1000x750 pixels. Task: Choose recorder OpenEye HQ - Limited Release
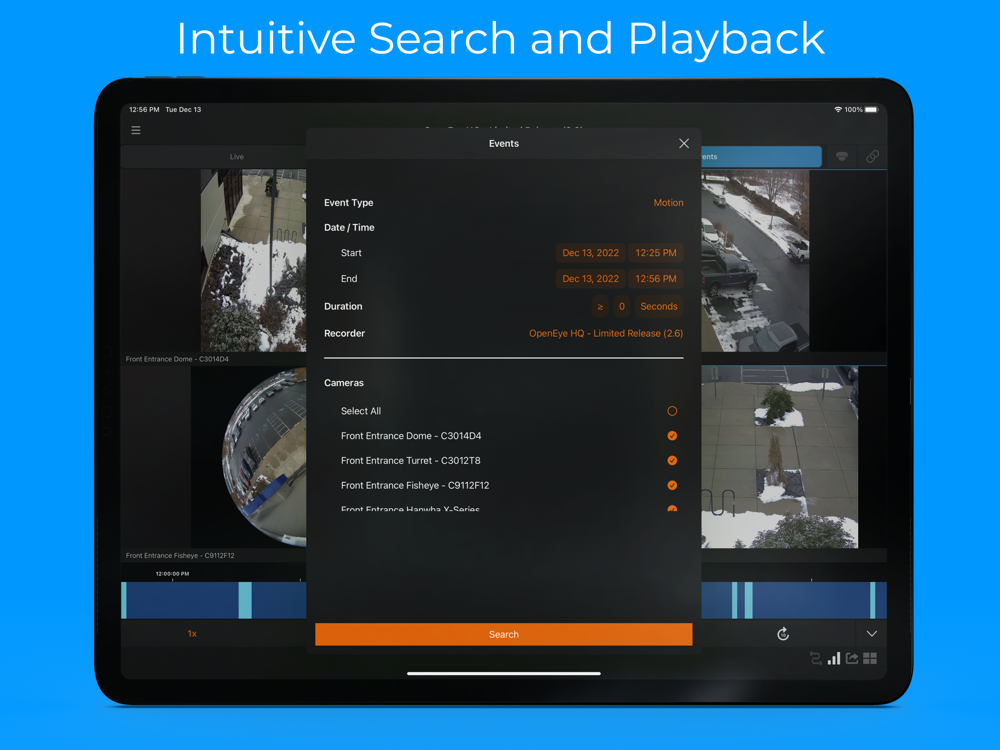606,334
